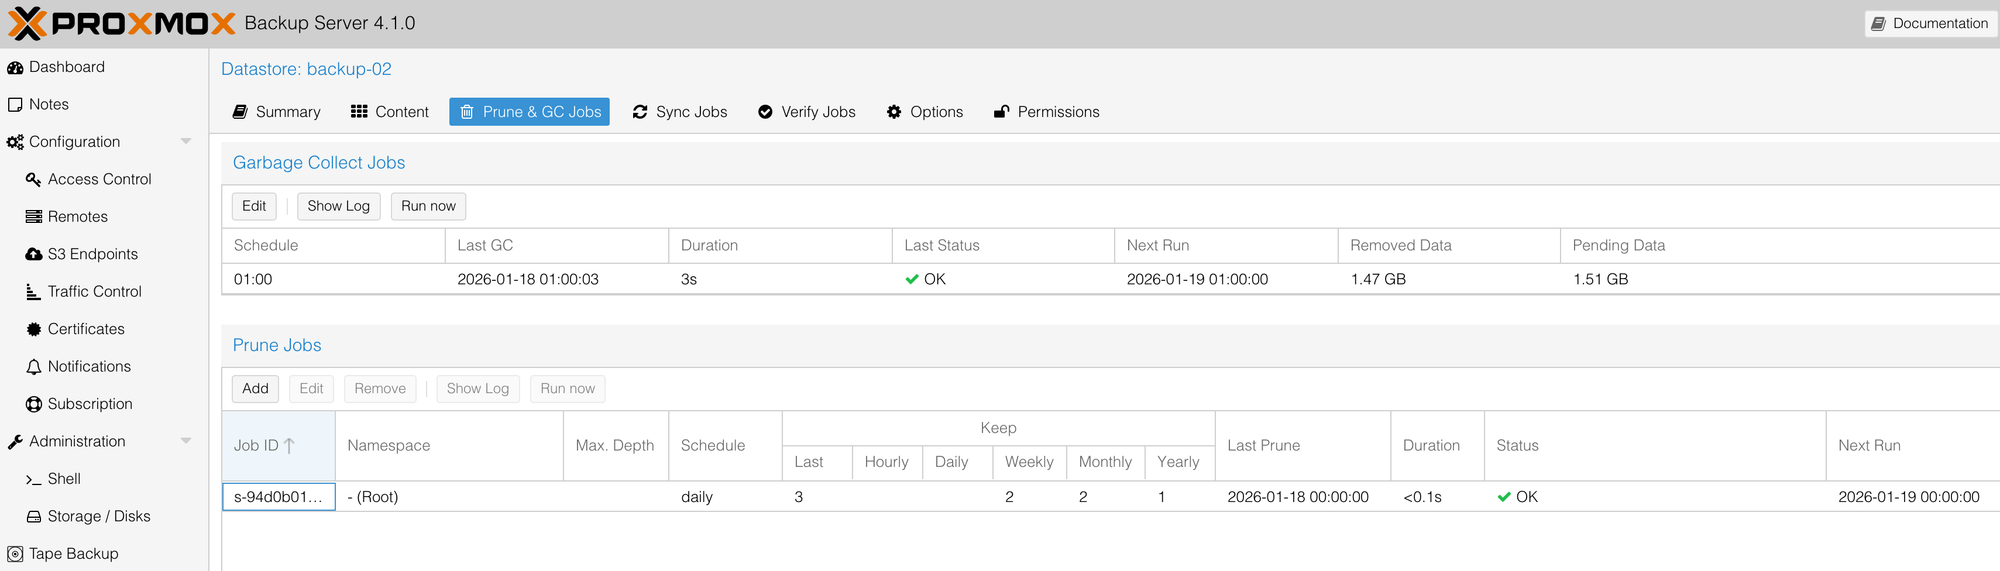Switch to the Sync Jobs tab
The image size is (2000, 571).
click(x=680, y=112)
